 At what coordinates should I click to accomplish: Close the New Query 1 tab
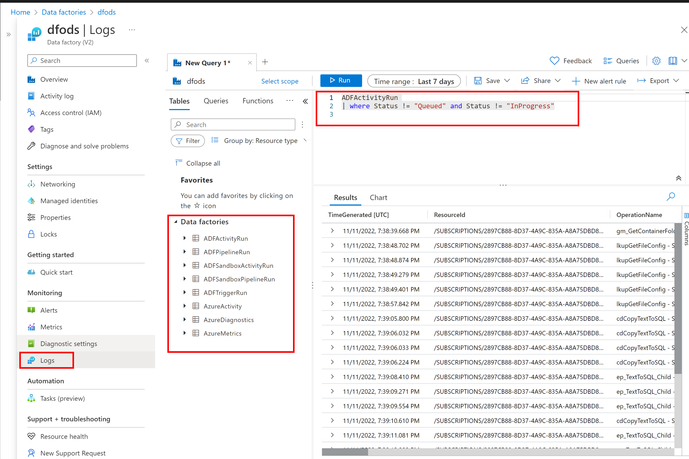click(x=250, y=63)
